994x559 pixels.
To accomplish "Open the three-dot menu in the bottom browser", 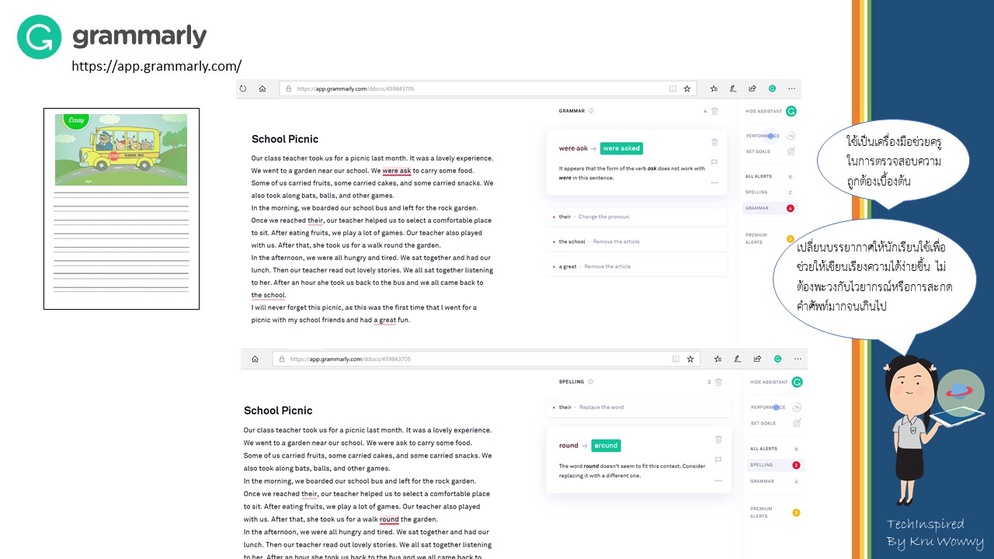I will [797, 359].
